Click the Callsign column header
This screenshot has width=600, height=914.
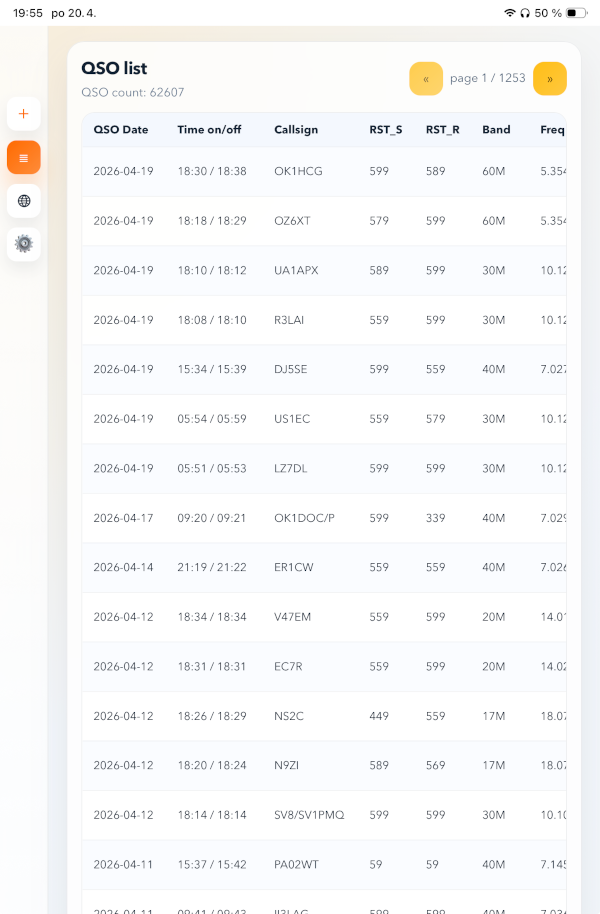point(296,130)
